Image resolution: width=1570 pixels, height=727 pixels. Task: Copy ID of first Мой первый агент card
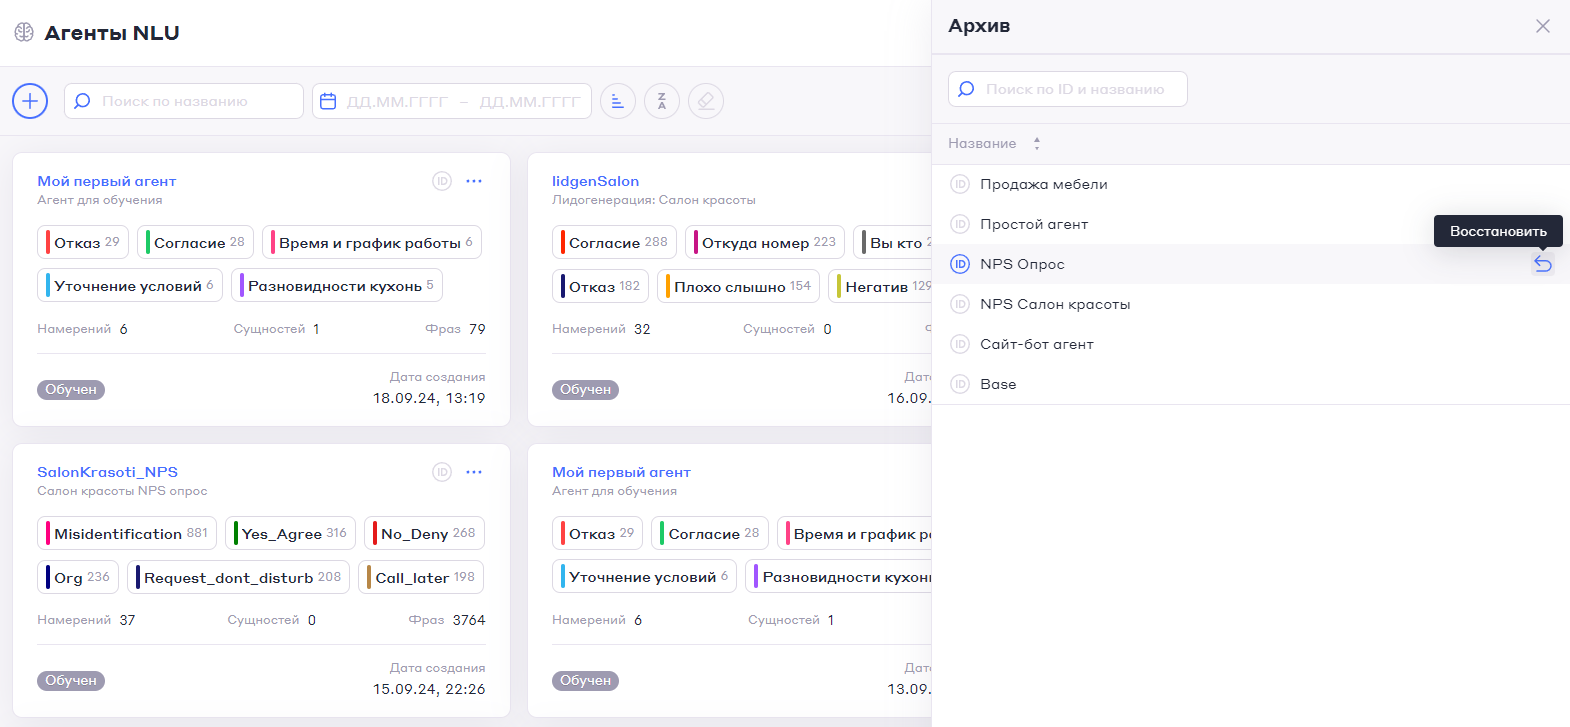tap(442, 181)
